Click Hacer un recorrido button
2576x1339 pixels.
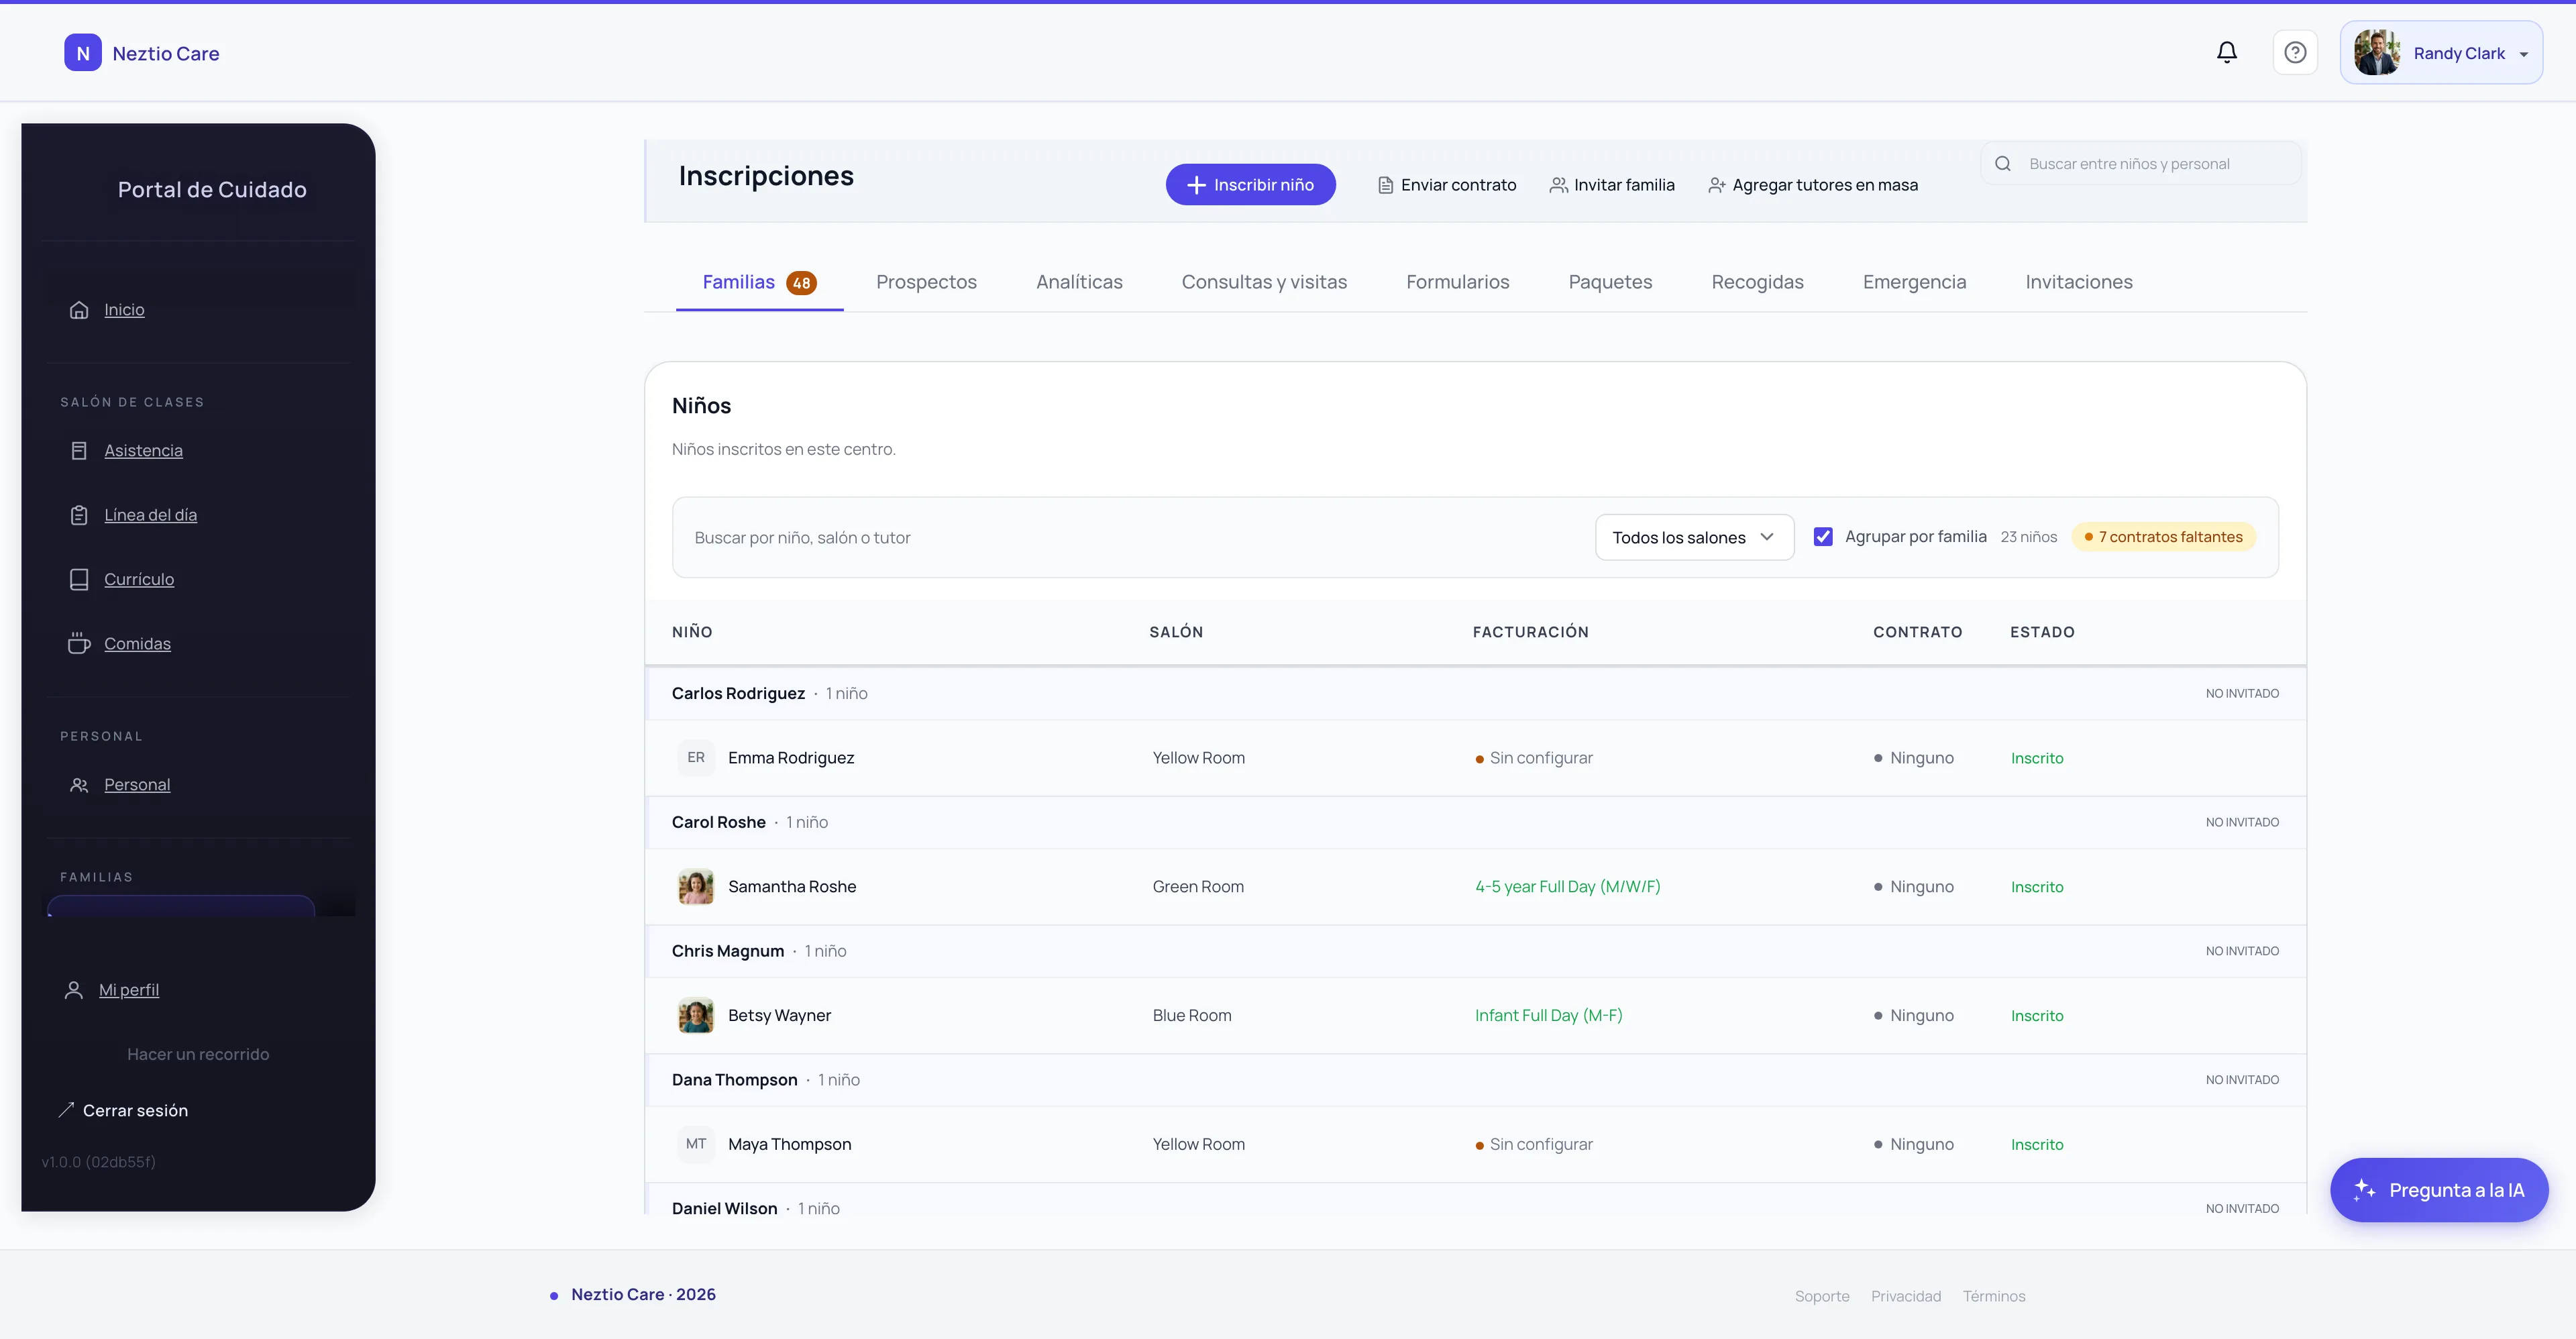coord(198,1054)
